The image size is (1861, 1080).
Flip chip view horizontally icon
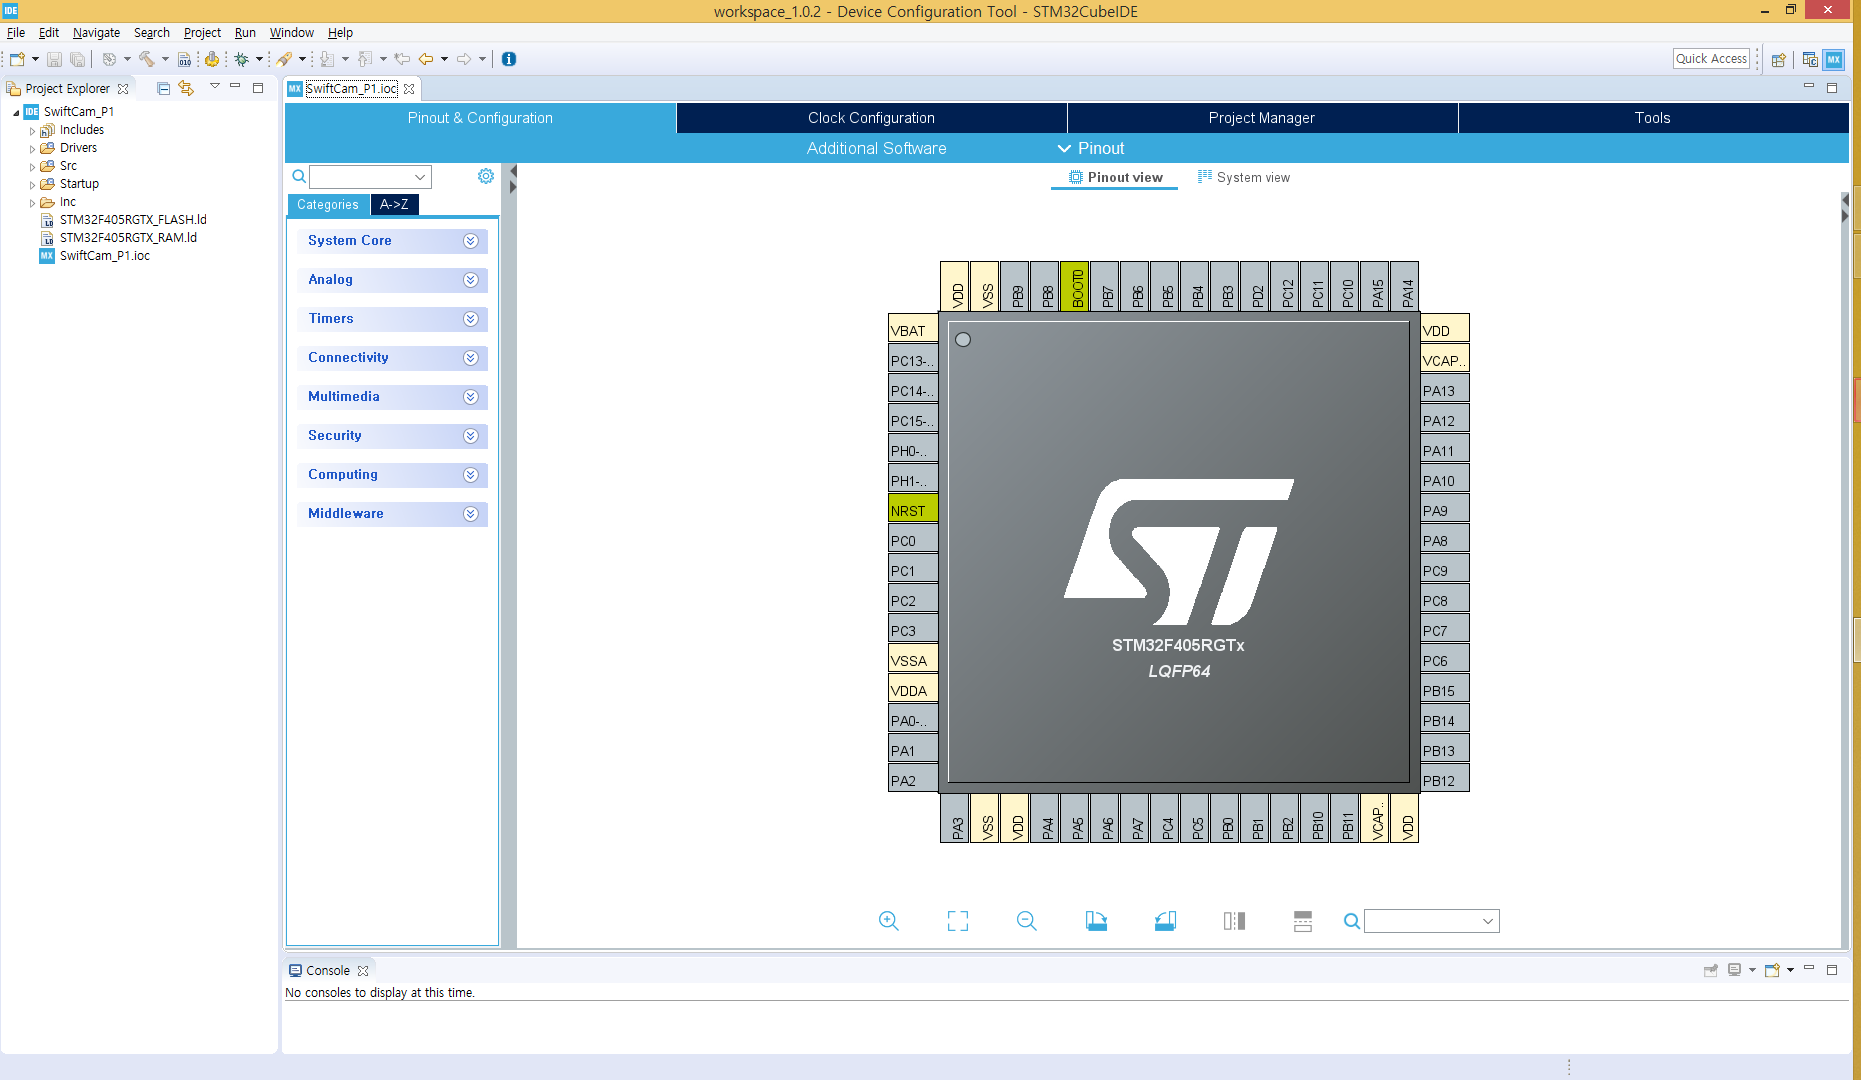point(1234,921)
